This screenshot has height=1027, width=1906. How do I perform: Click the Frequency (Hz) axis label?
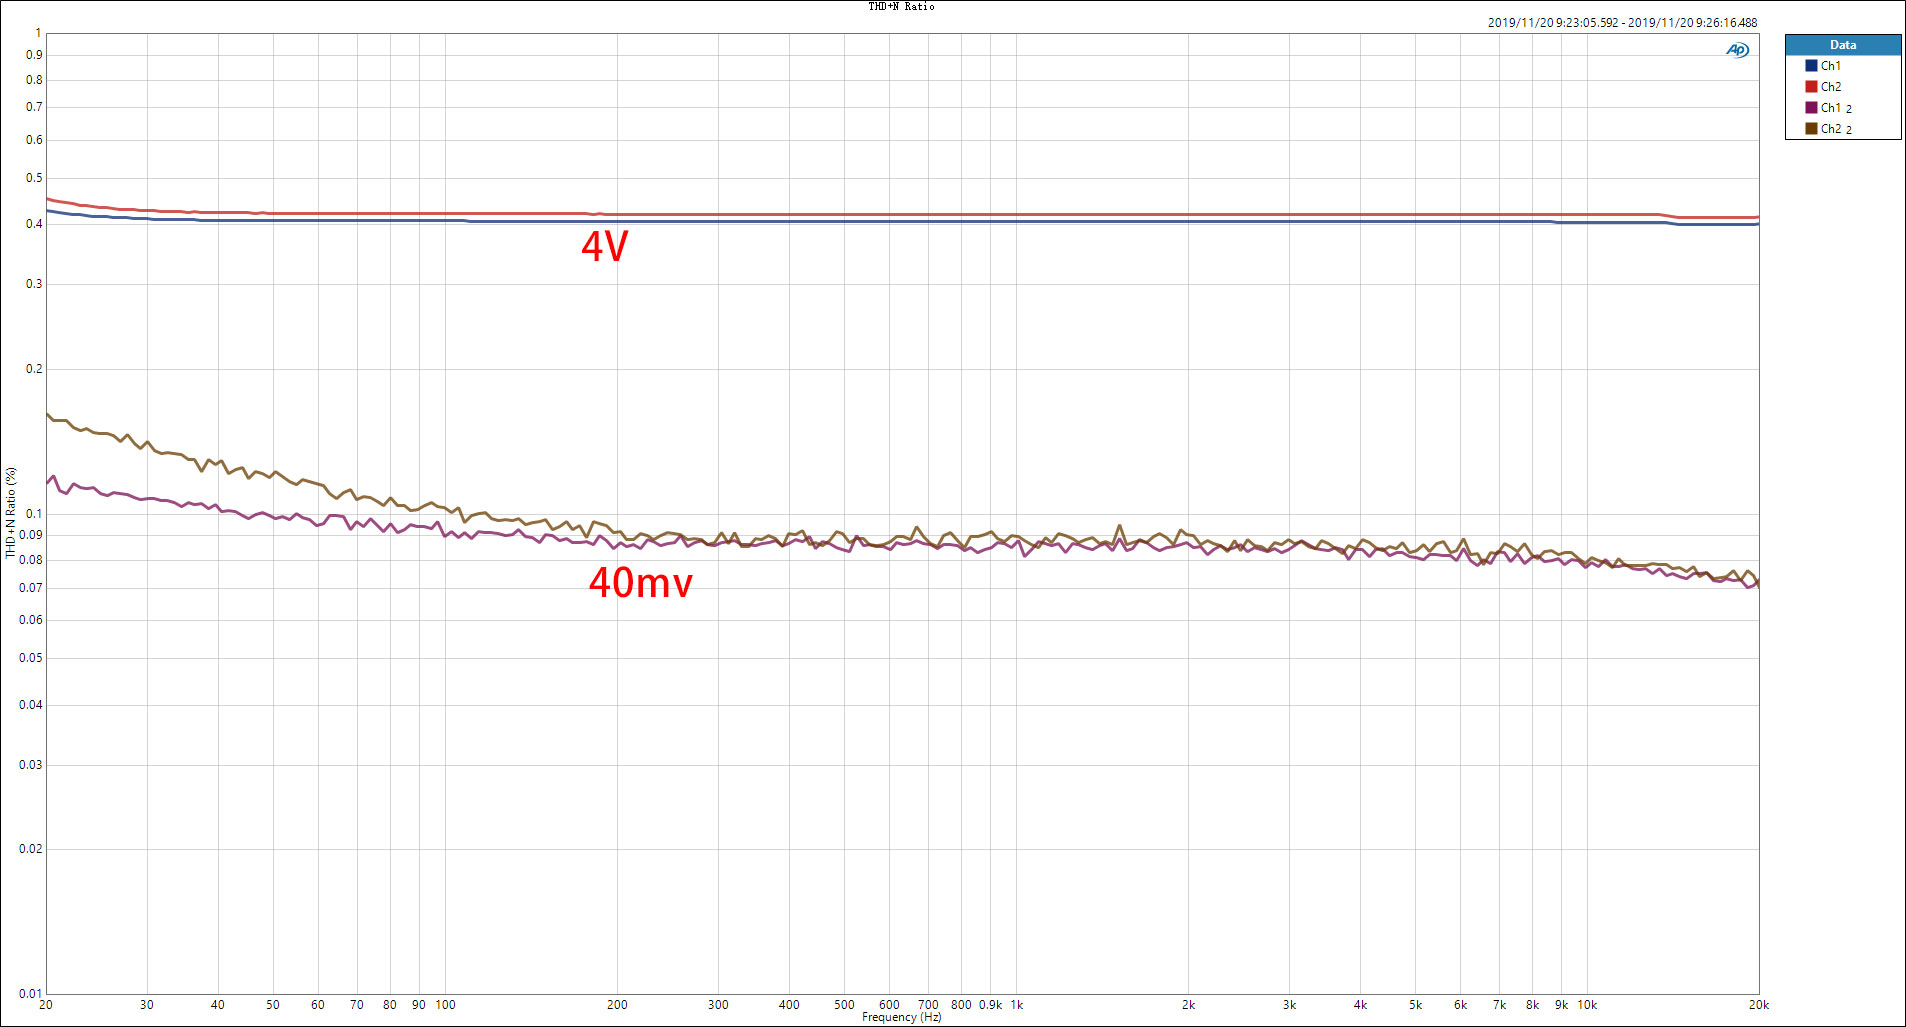click(902, 1018)
